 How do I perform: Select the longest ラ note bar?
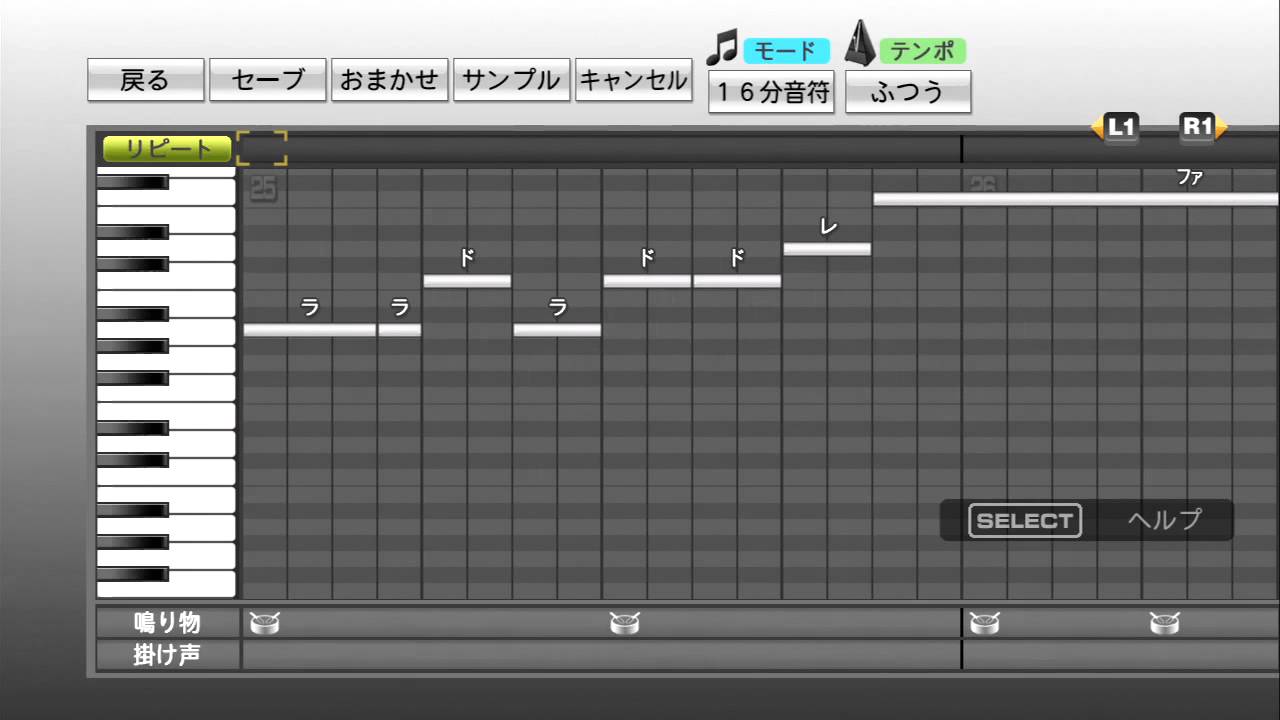pos(310,330)
